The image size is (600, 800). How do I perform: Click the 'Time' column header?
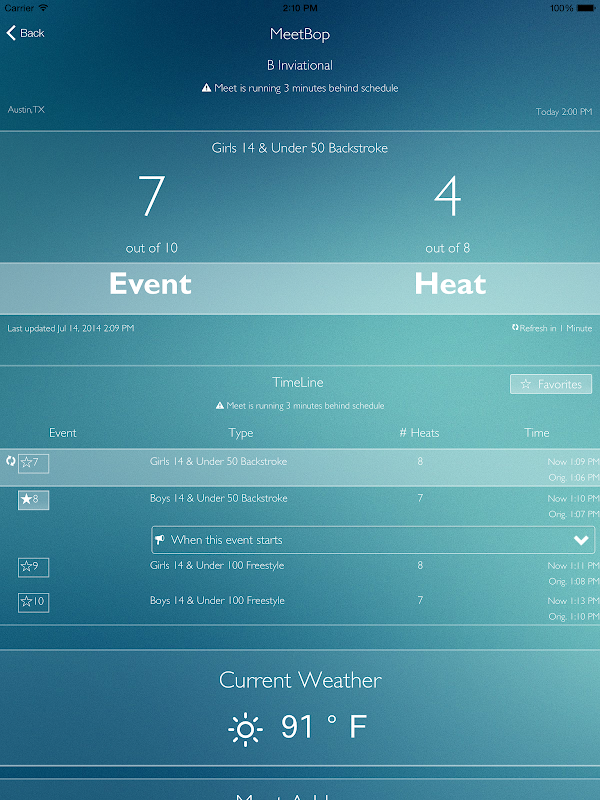tap(537, 433)
